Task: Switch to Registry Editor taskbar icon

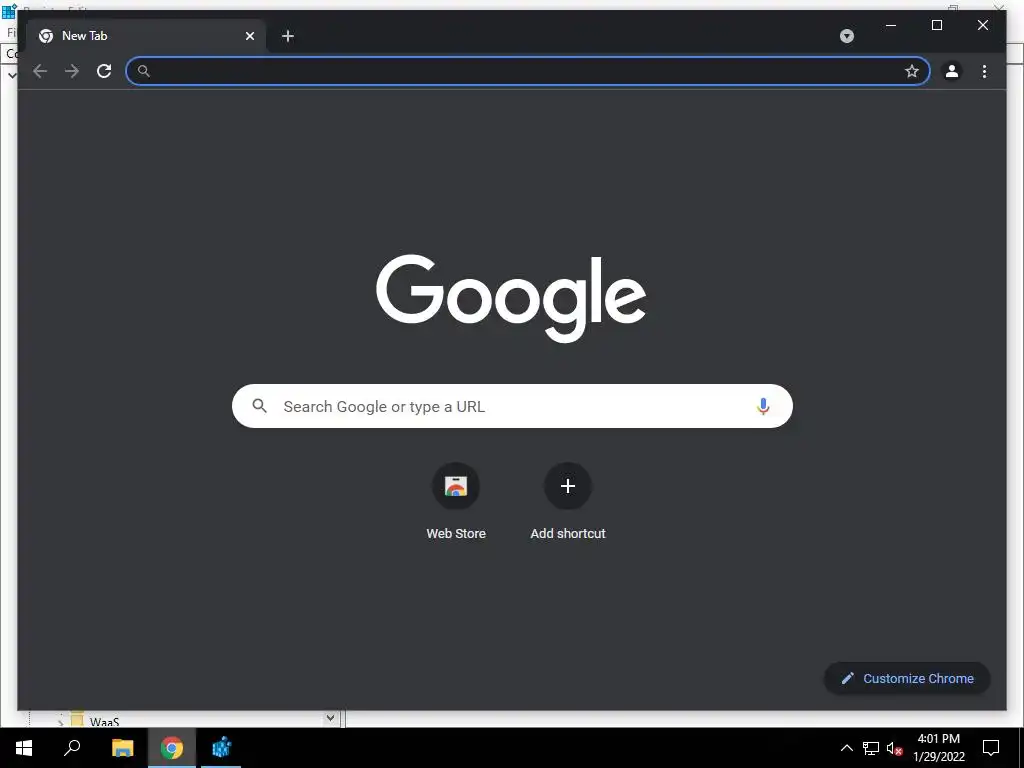Action: (221, 748)
